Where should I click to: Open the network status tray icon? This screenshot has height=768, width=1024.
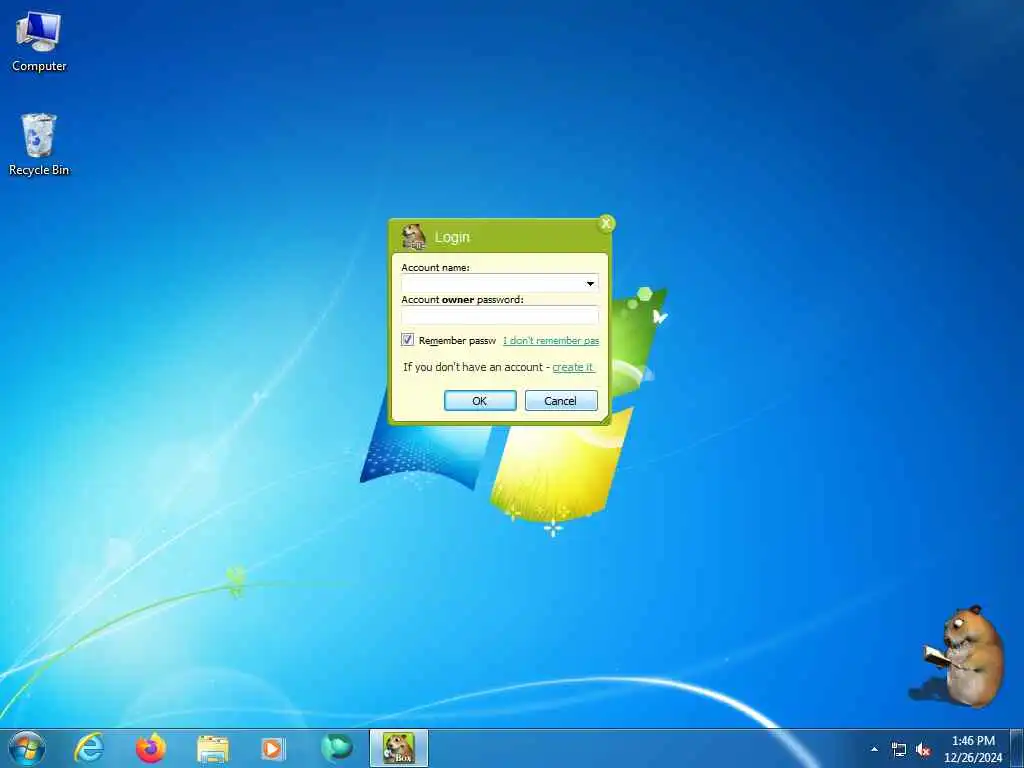899,750
